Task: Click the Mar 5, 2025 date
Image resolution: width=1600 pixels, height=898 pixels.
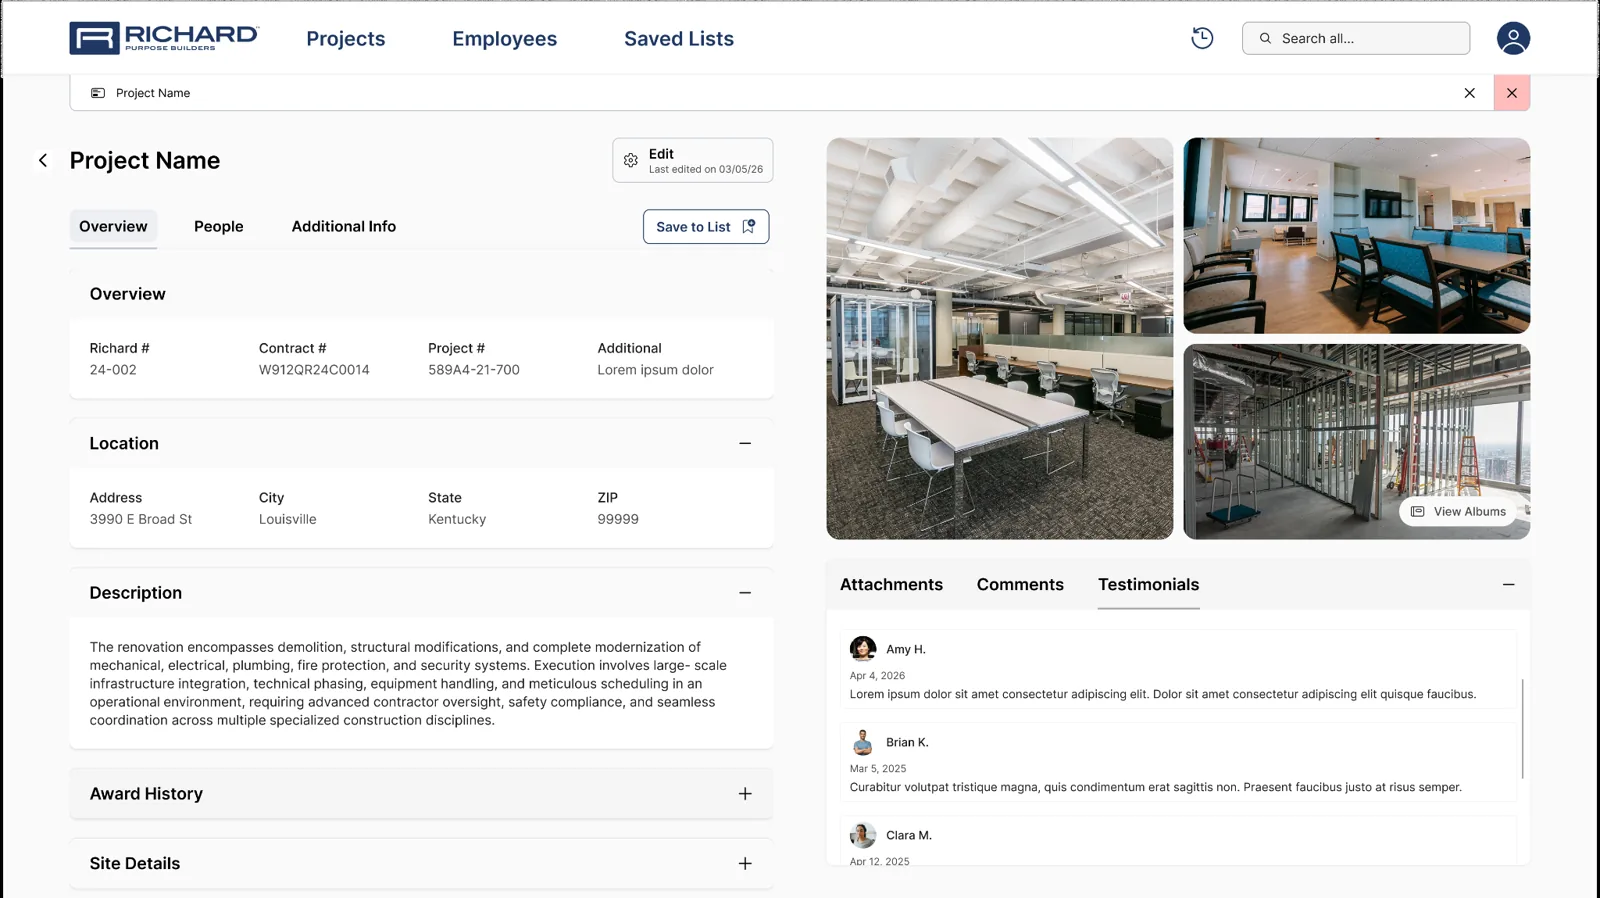Action: (878, 769)
